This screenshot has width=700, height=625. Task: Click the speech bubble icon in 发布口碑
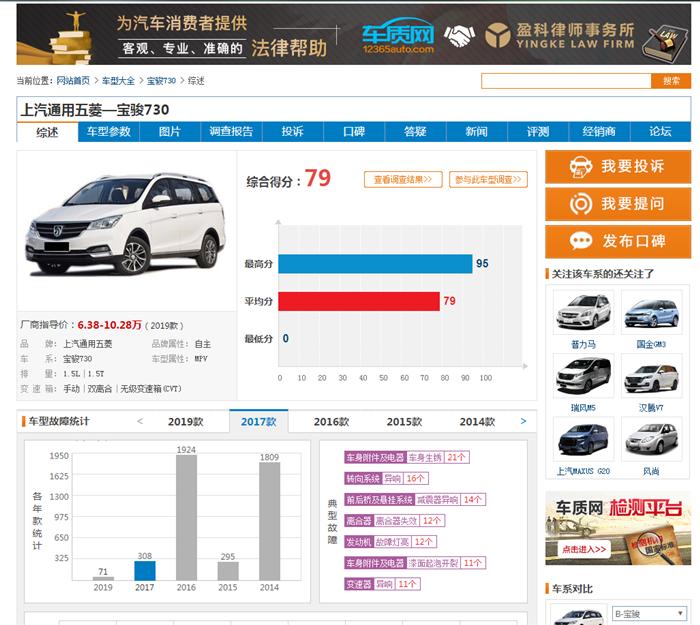[x=581, y=242]
